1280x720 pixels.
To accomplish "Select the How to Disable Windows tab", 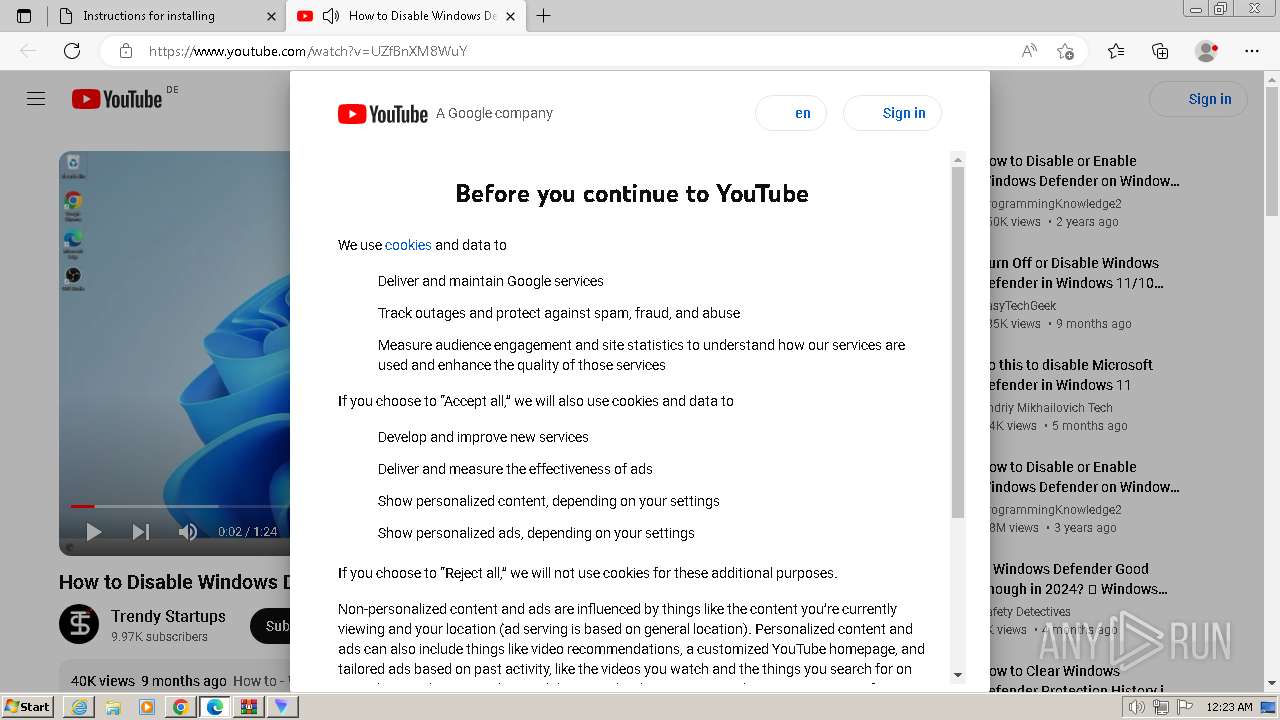I will (x=405, y=16).
